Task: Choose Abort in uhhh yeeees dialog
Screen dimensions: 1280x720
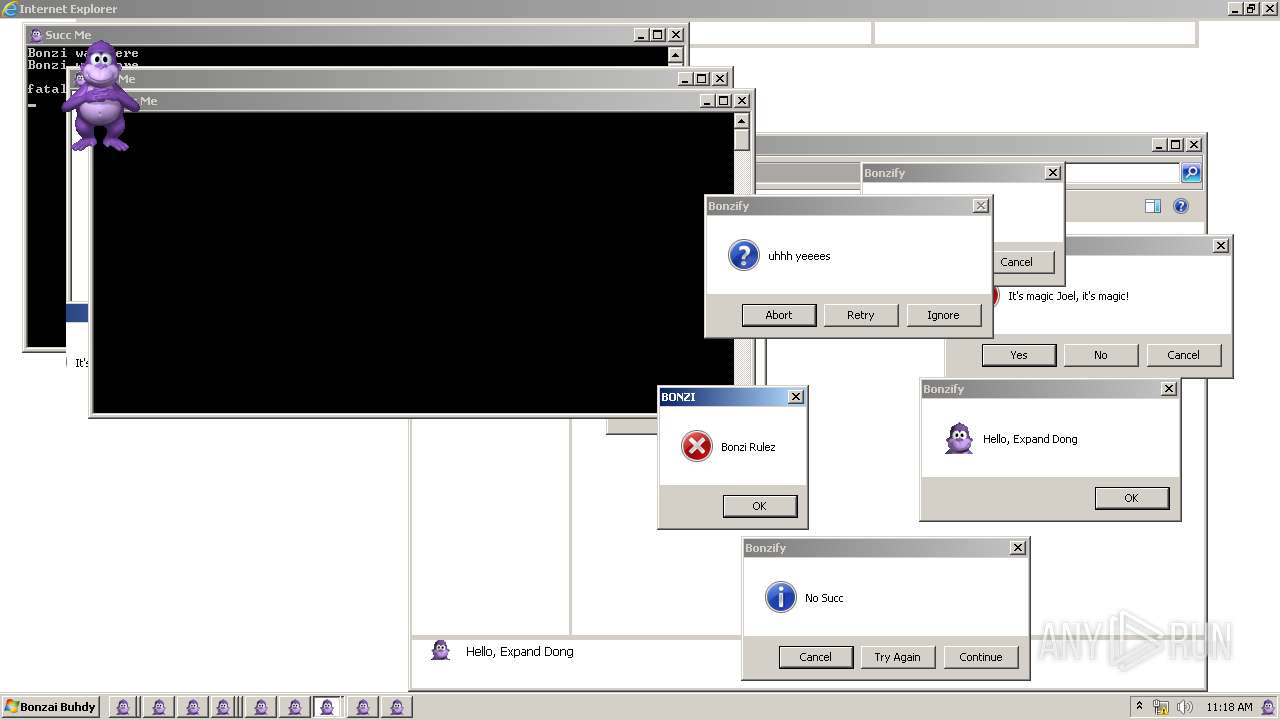Action: (779, 315)
